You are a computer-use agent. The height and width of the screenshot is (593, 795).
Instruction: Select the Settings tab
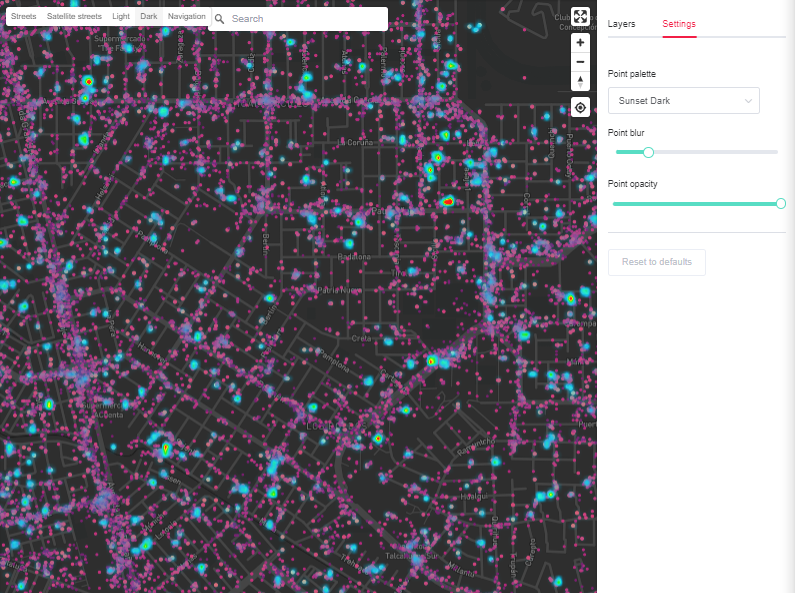point(679,24)
